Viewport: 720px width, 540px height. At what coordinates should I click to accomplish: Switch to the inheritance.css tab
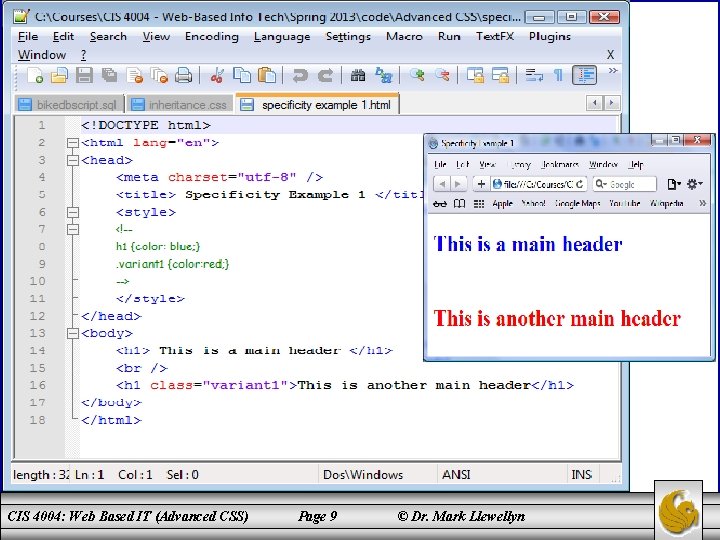(x=180, y=105)
